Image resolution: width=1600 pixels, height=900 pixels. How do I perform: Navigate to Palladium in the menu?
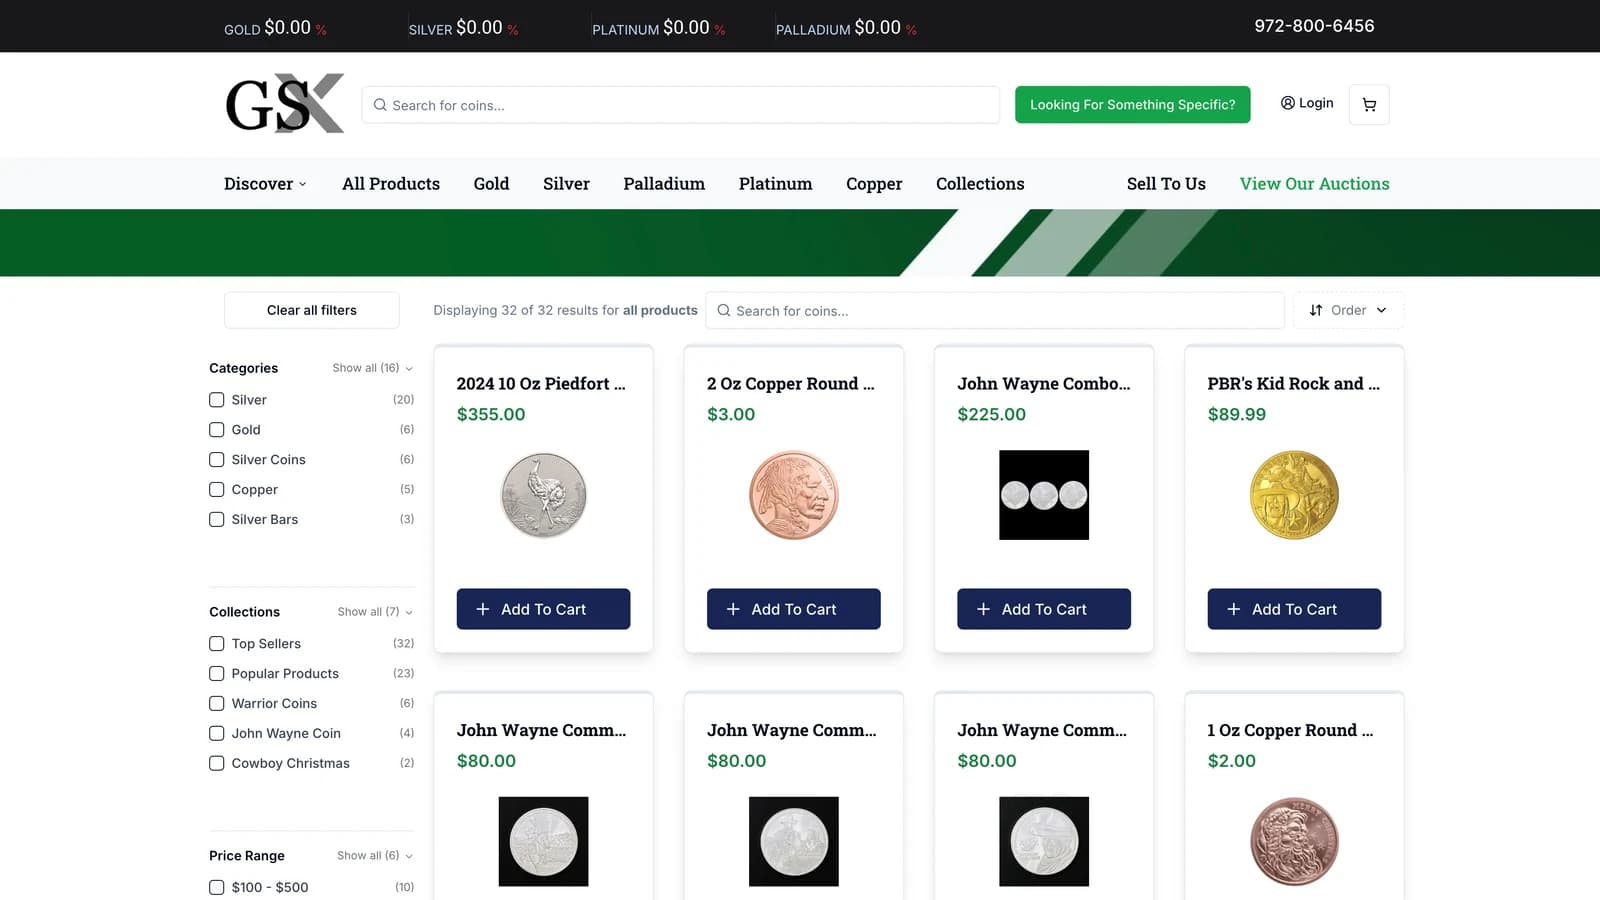(664, 184)
